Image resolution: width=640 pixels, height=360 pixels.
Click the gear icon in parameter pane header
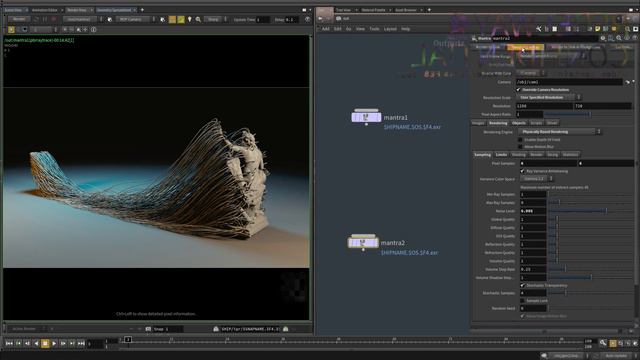point(603,38)
